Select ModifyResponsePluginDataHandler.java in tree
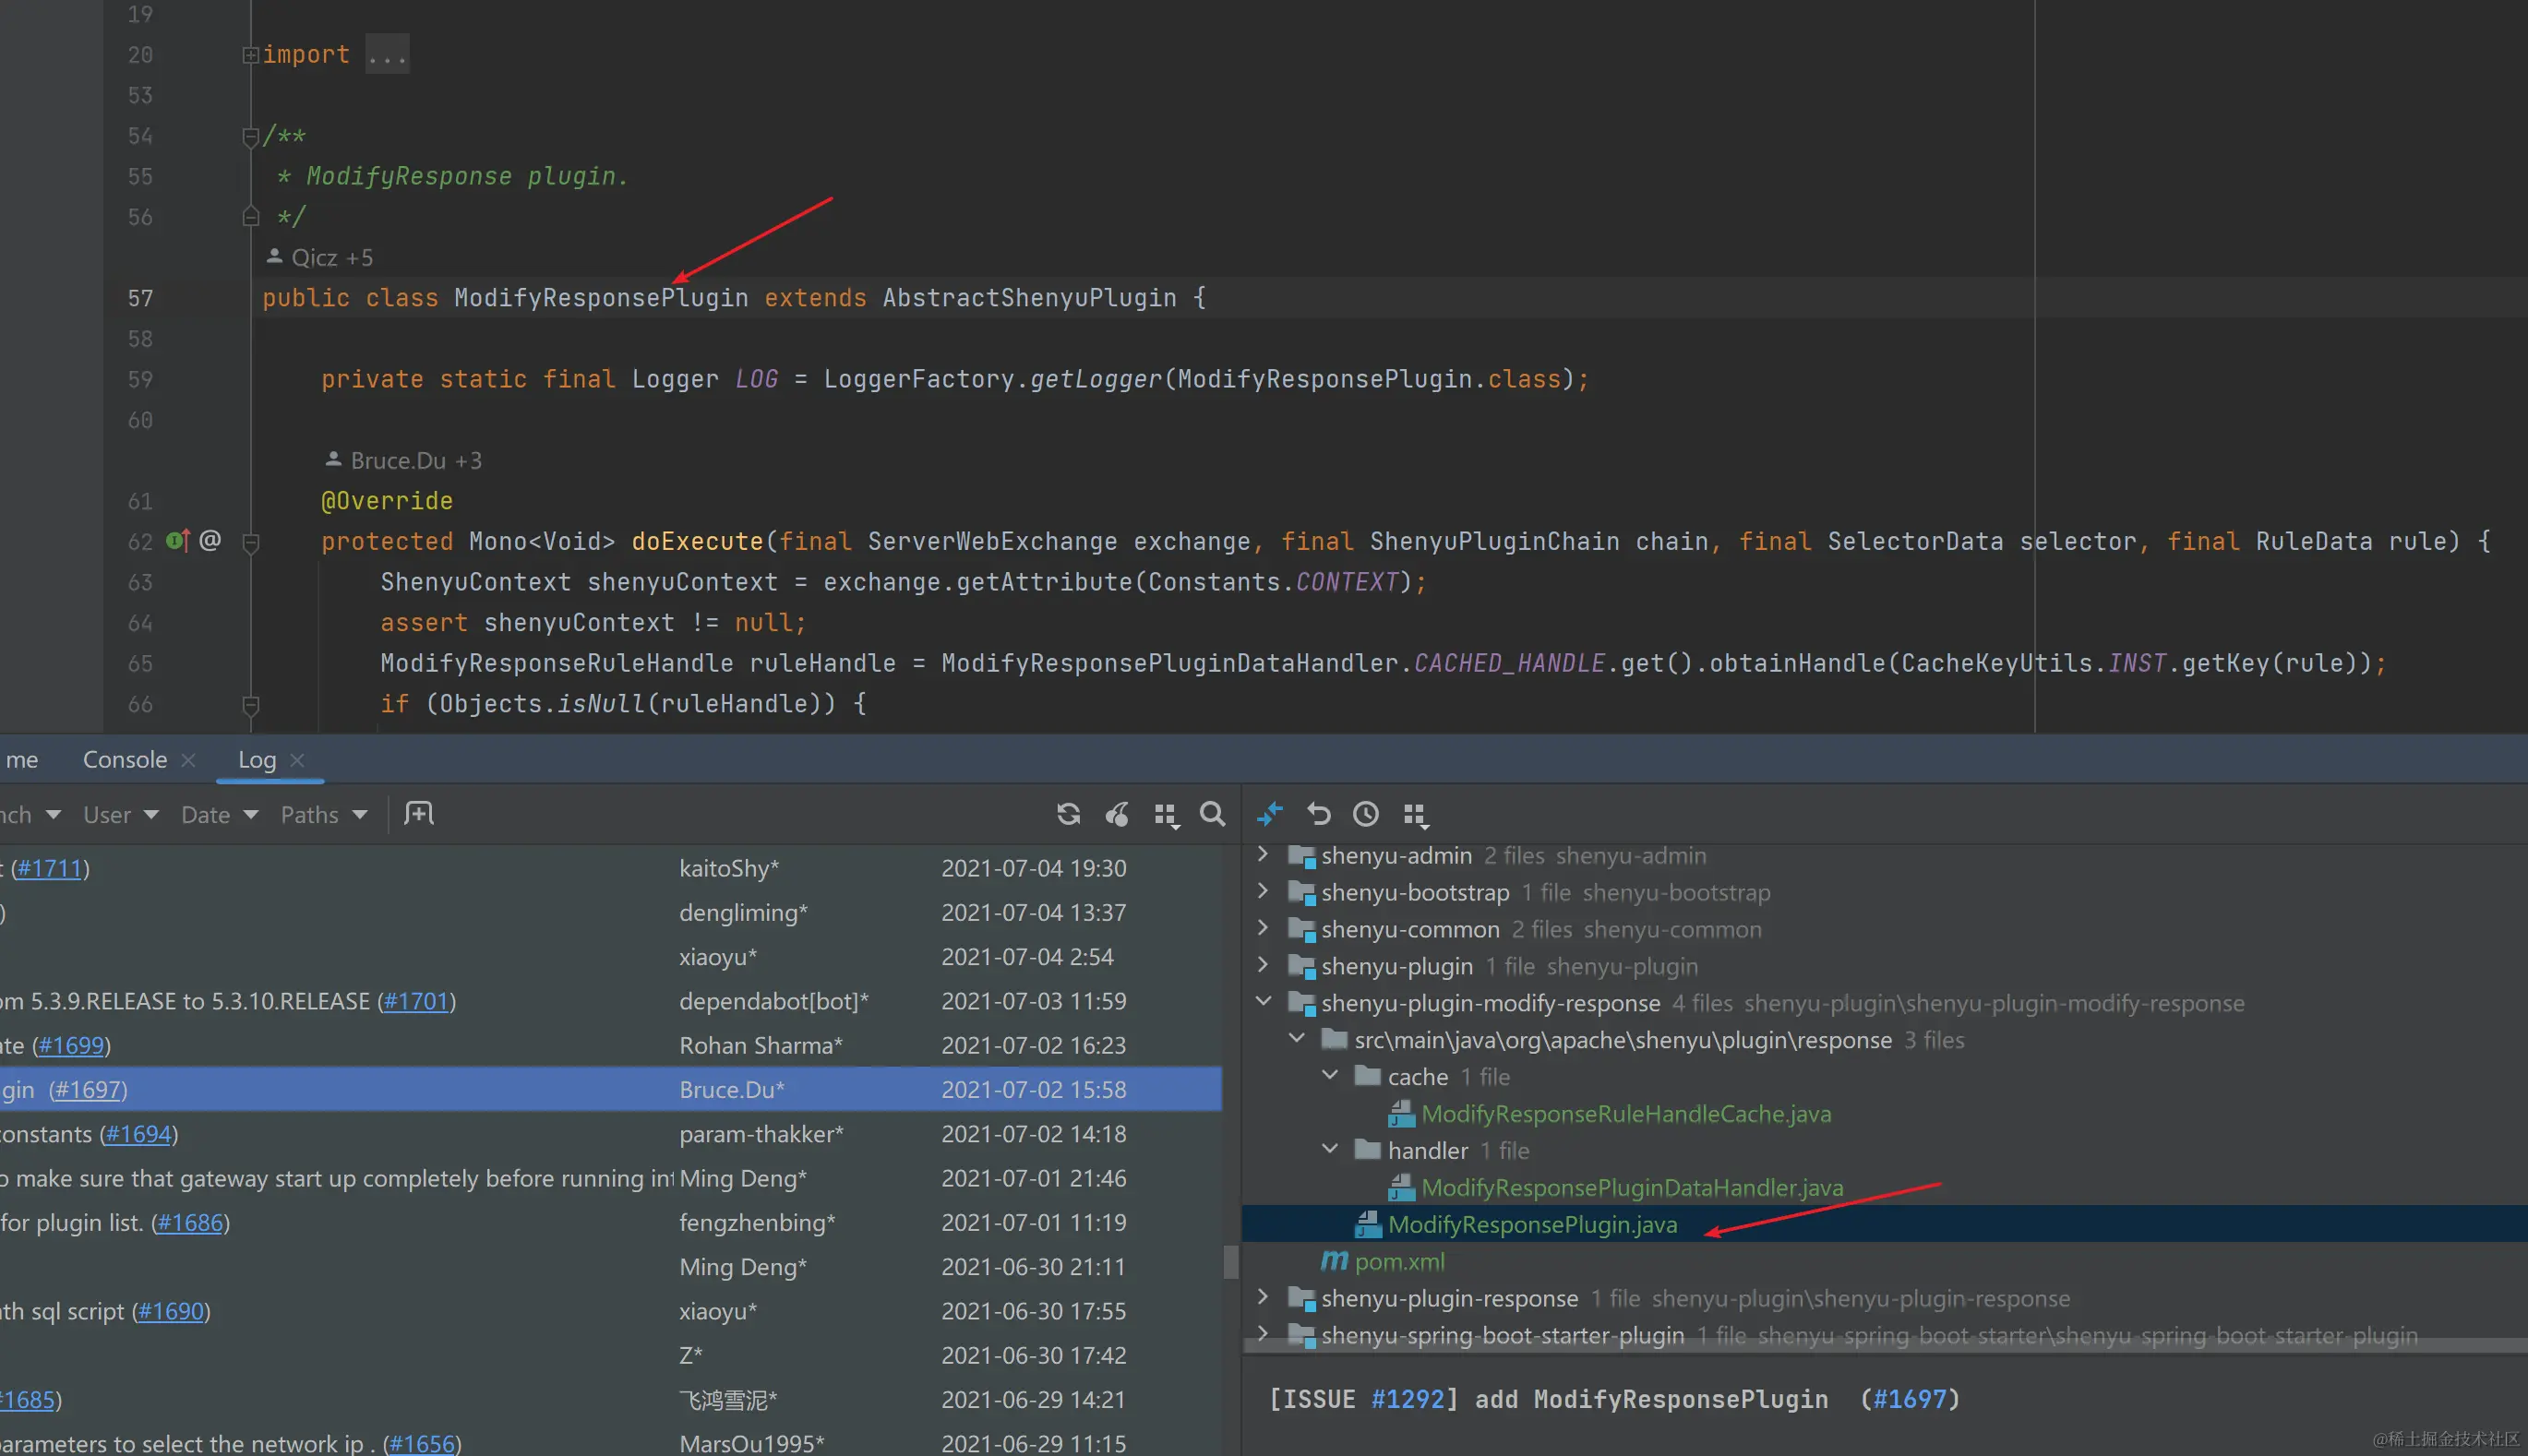This screenshot has width=2528, height=1456. (1631, 1187)
